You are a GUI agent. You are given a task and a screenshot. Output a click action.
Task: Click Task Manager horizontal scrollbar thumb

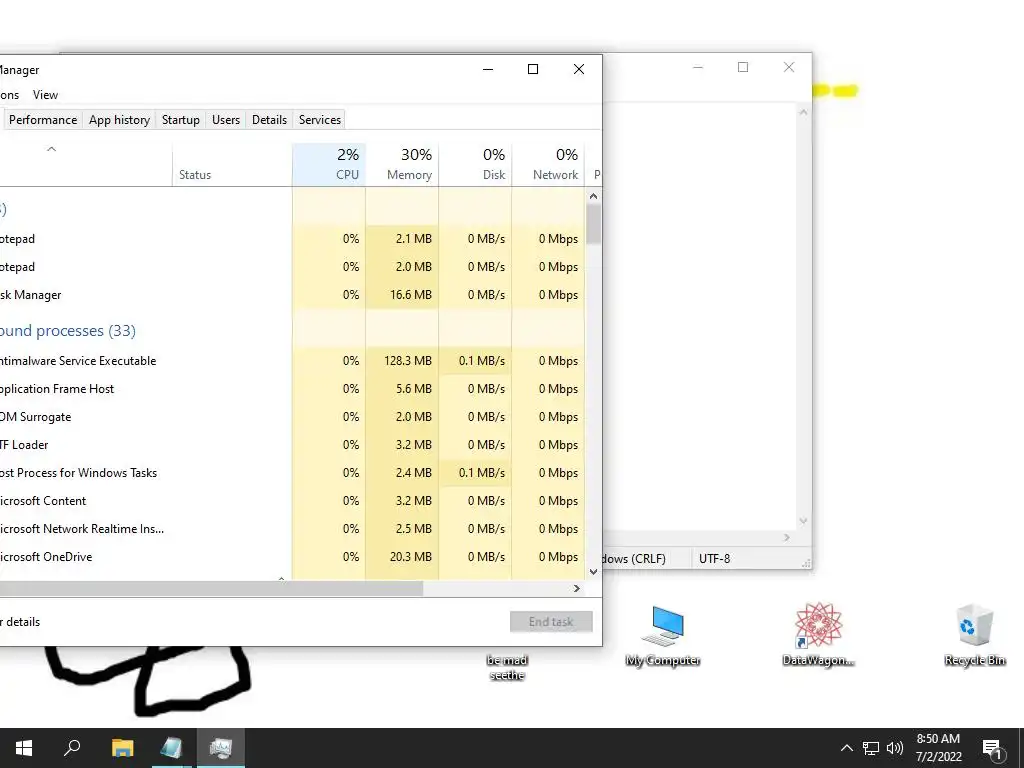click(212, 588)
